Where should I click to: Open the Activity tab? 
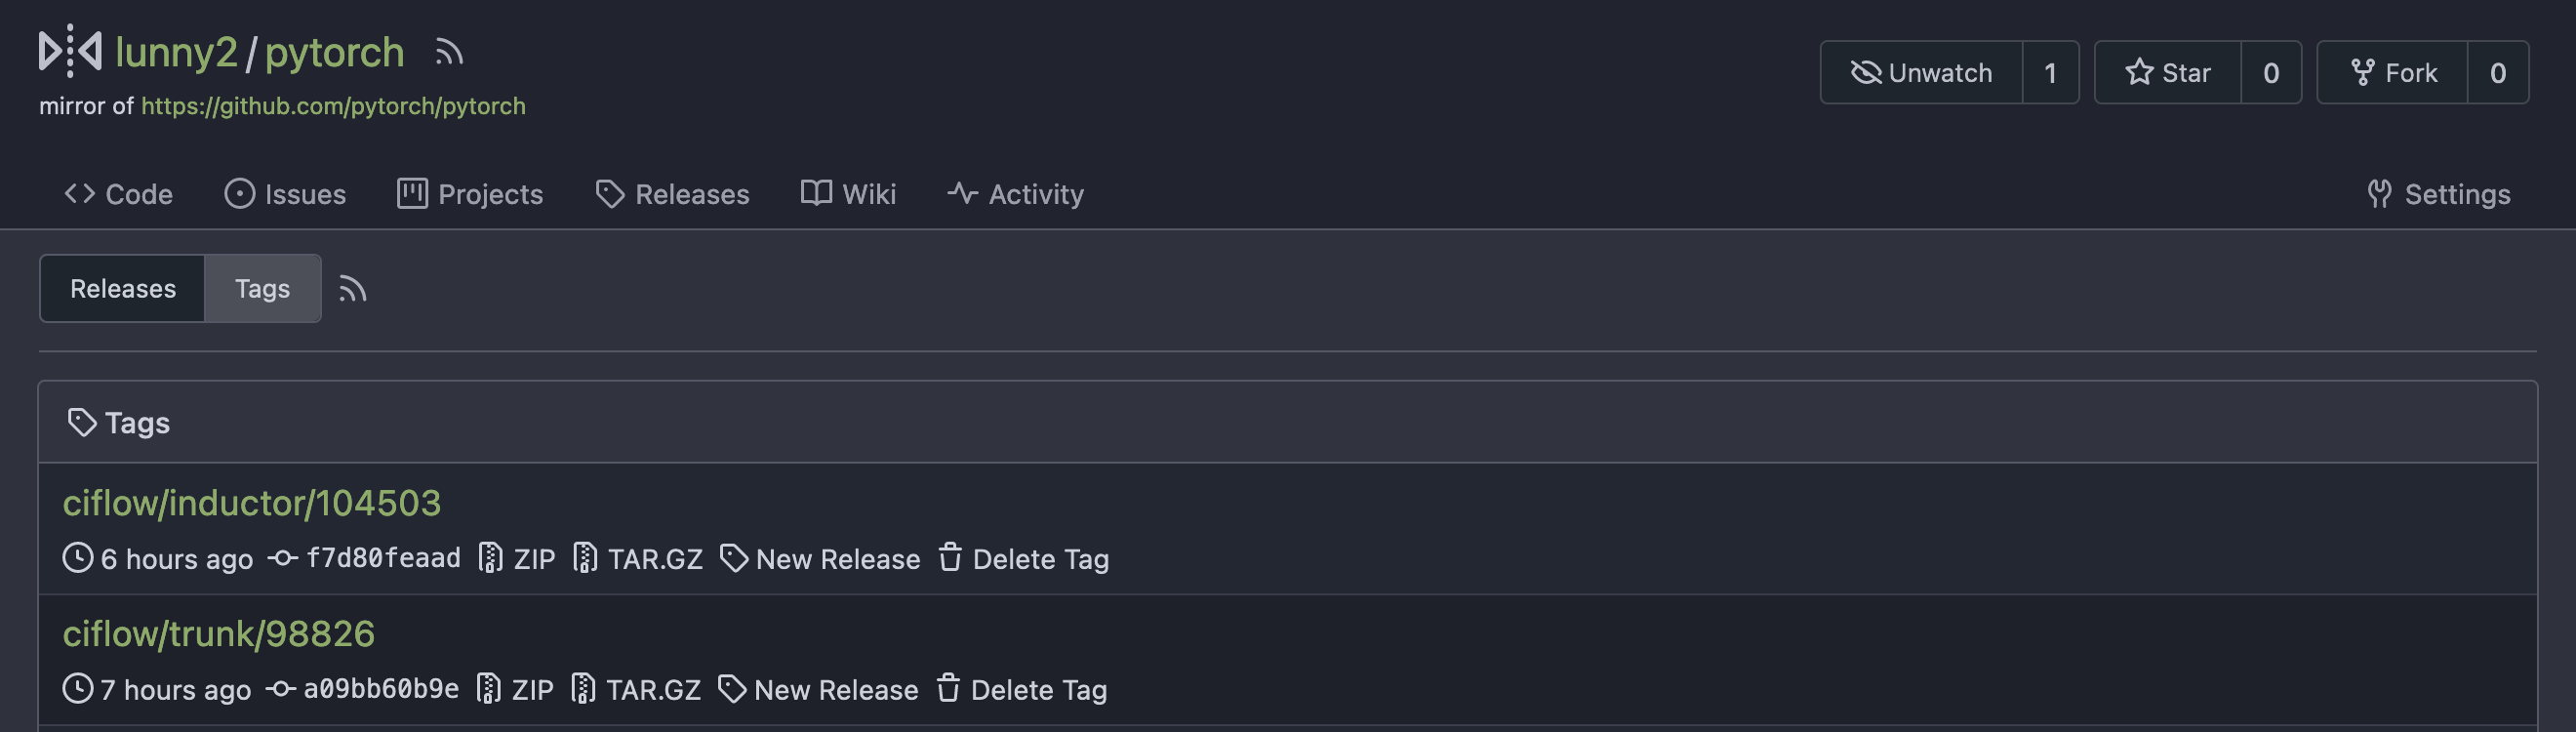pos(1015,193)
